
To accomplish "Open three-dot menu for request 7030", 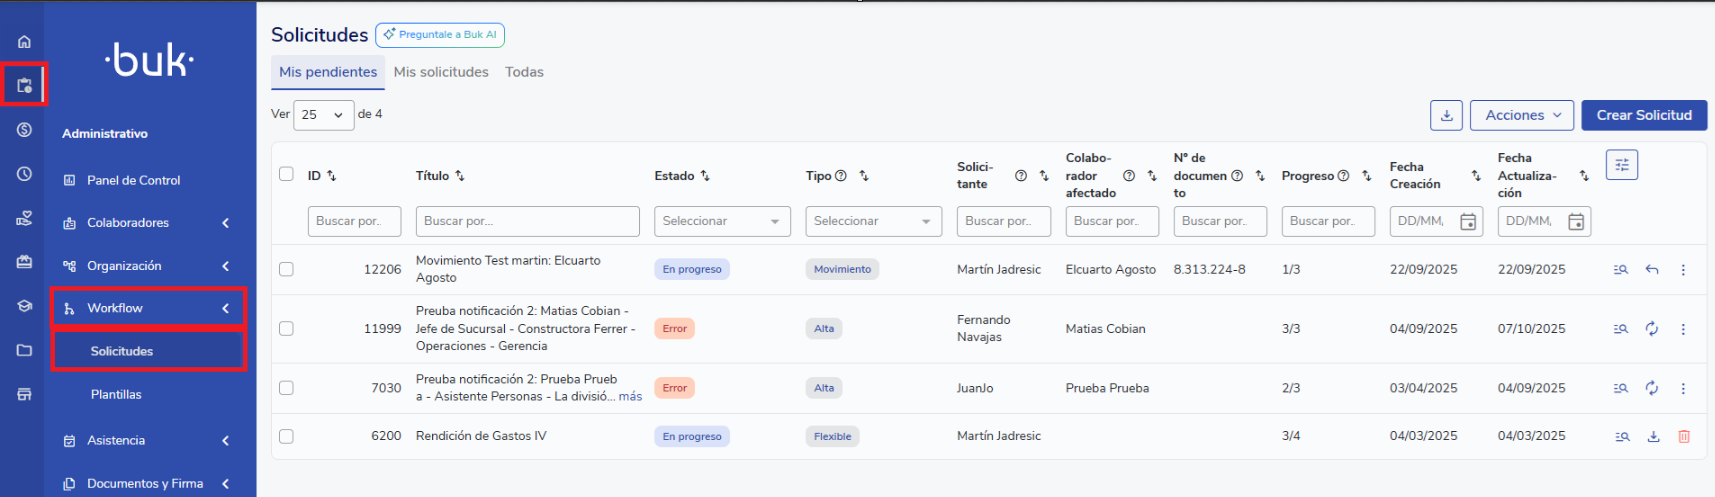I will [1683, 388].
